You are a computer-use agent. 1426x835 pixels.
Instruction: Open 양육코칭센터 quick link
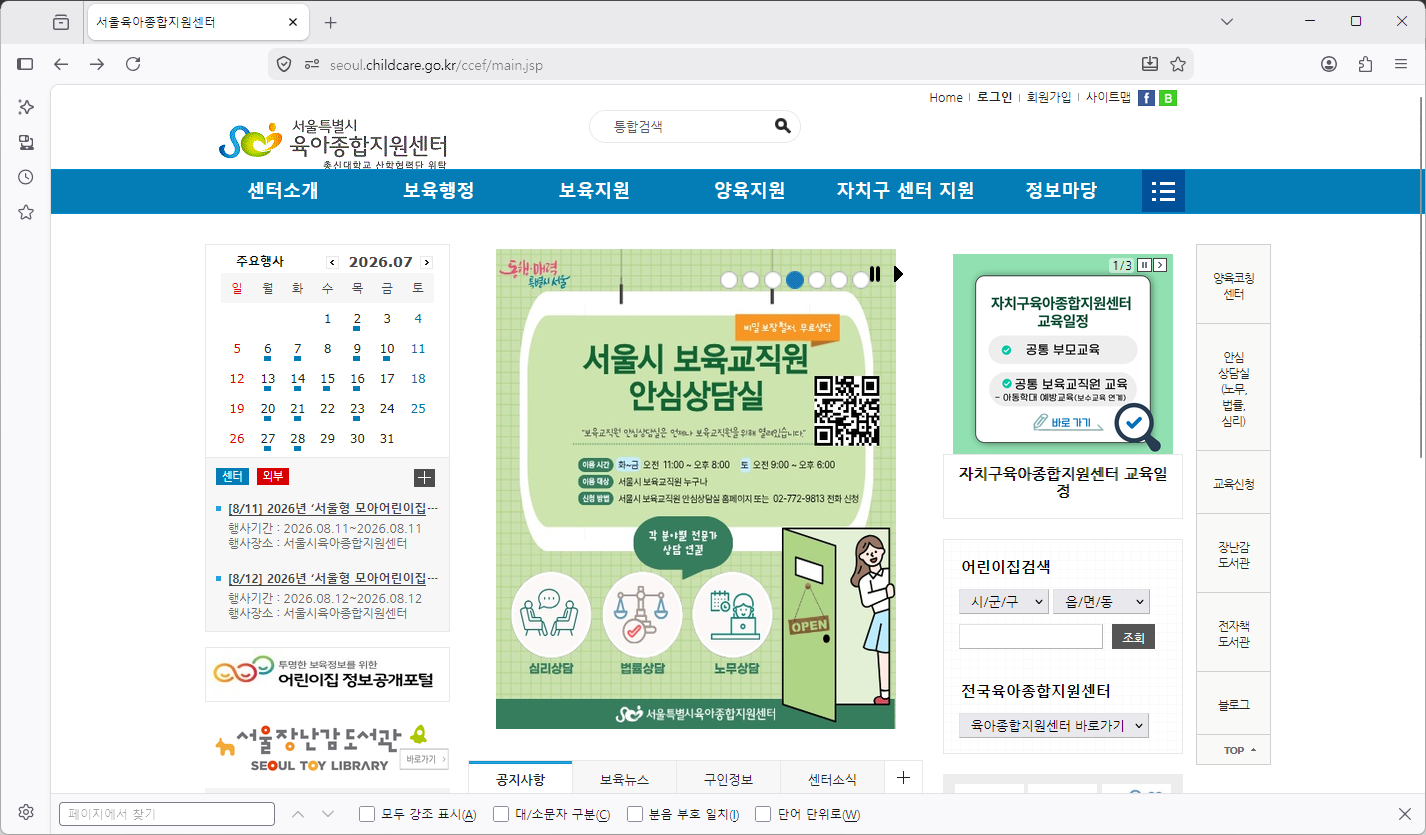click(1233, 285)
